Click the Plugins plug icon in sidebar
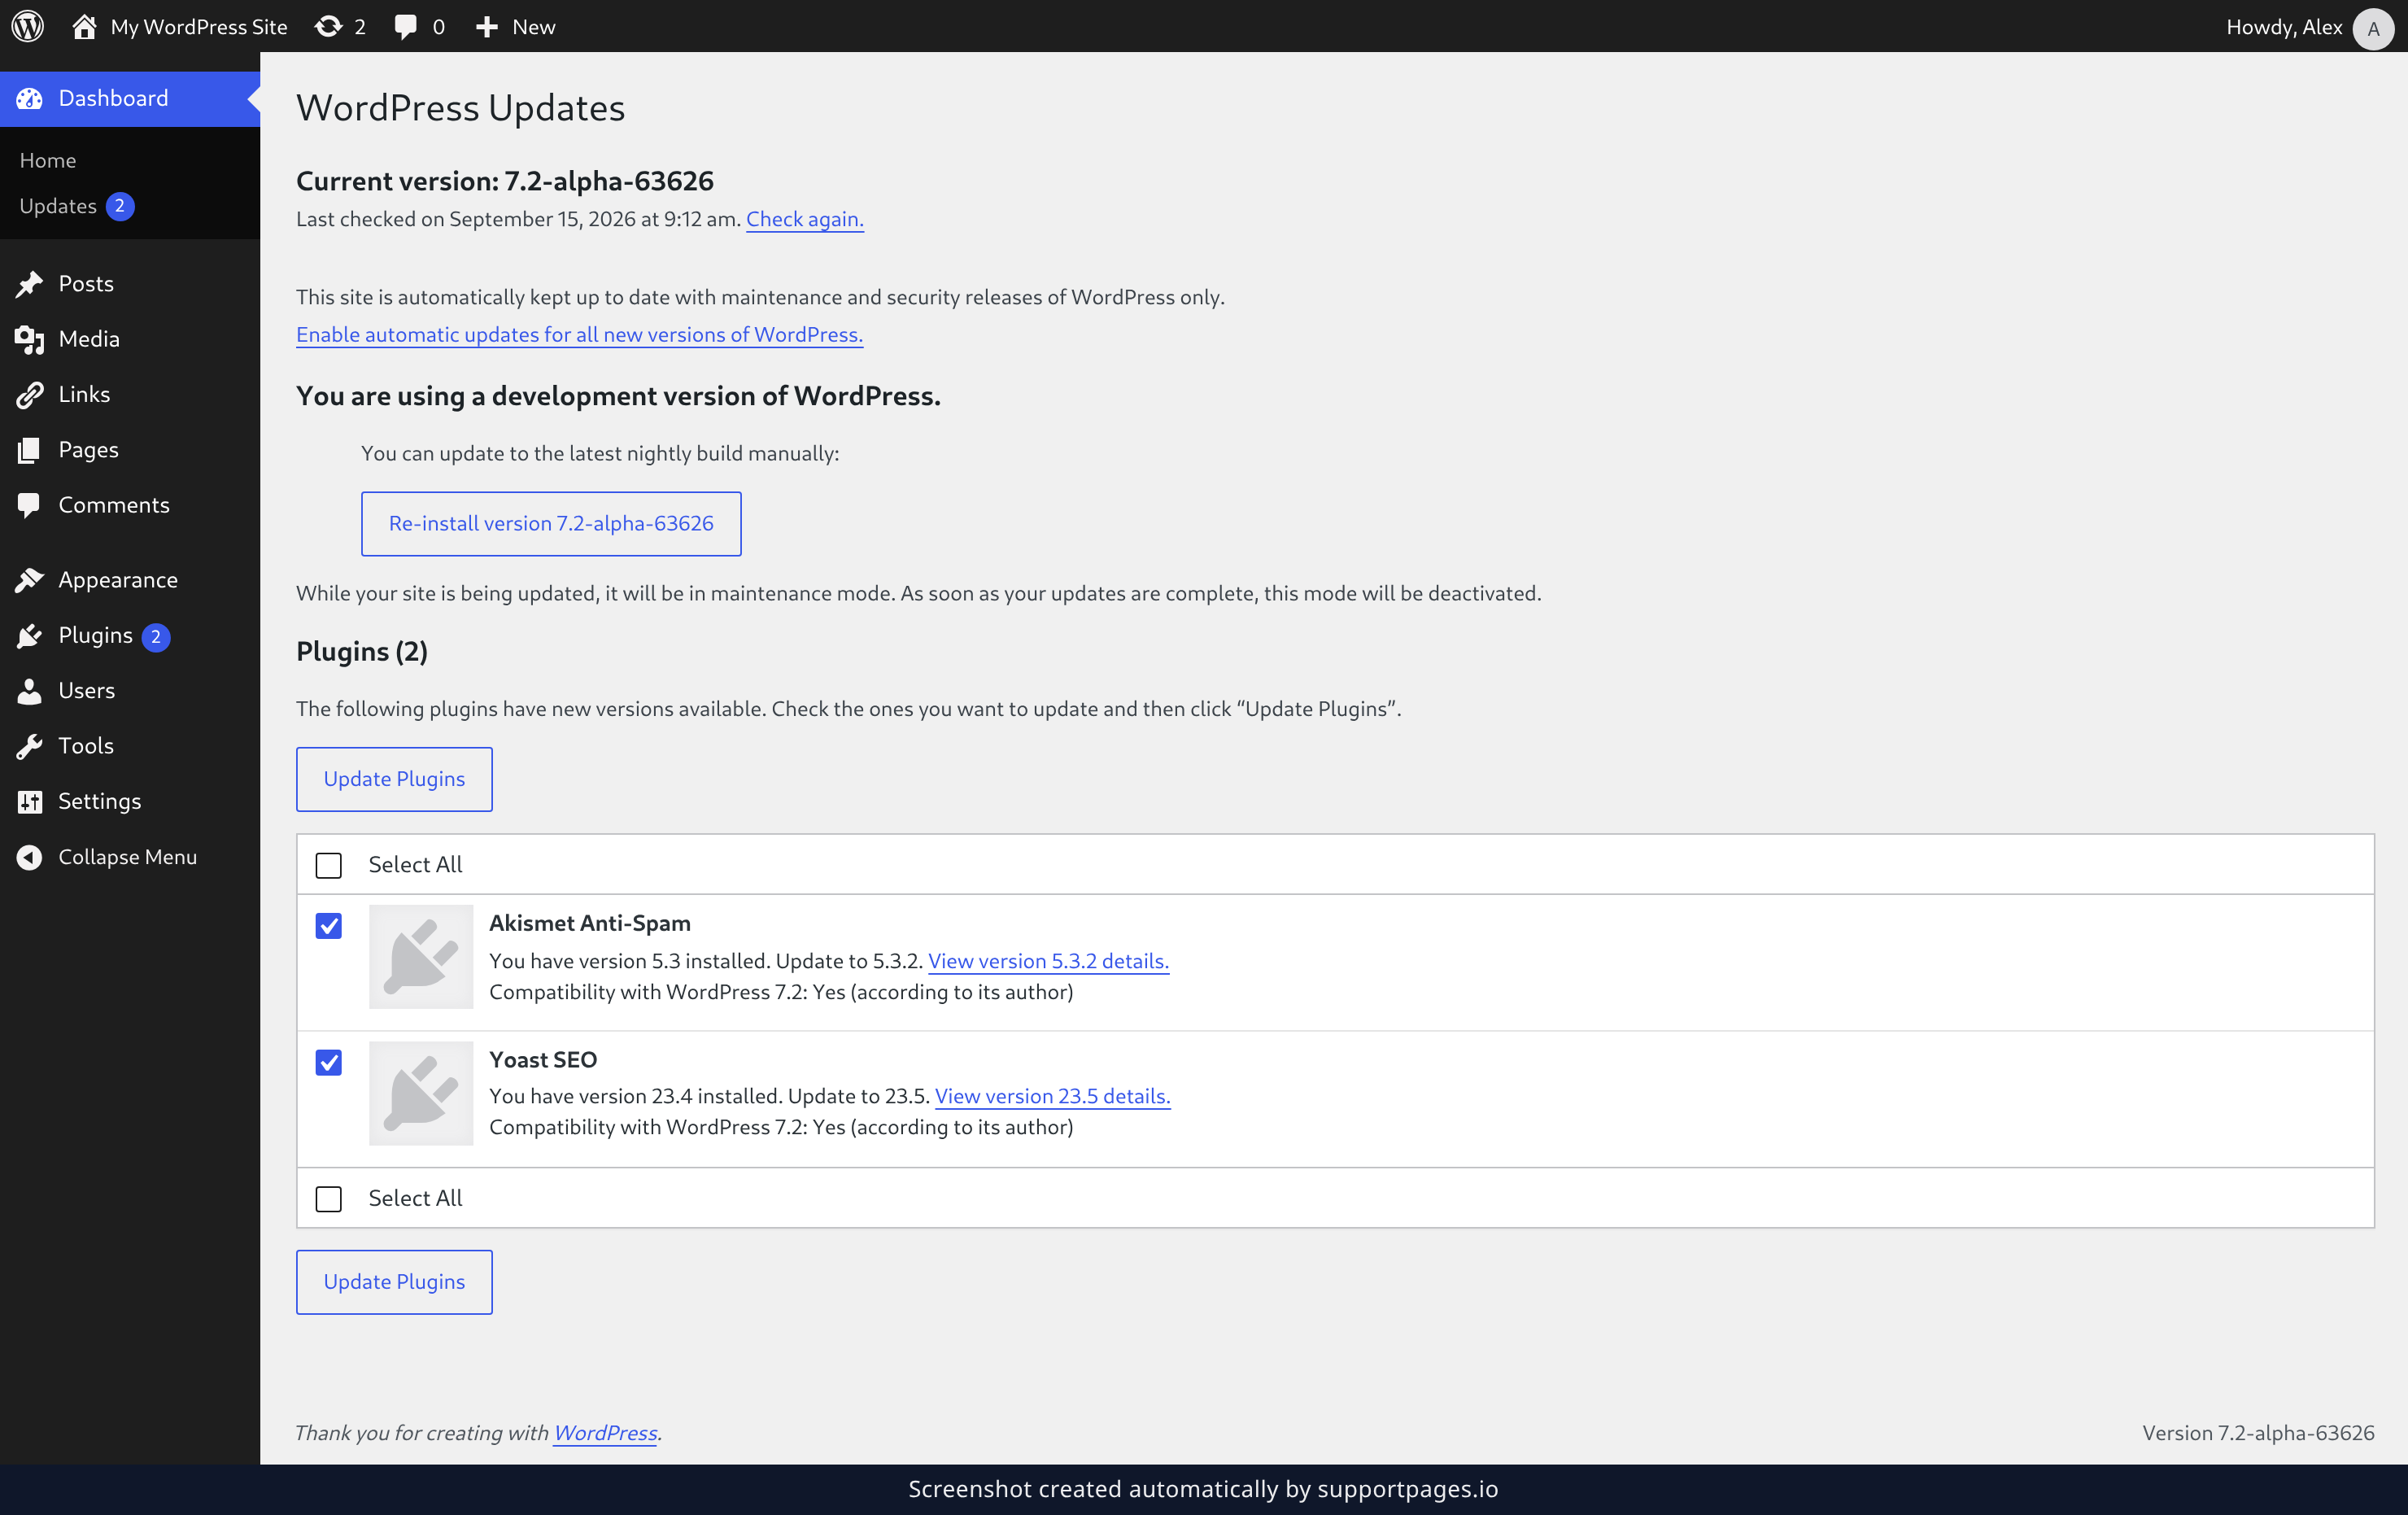This screenshot has width=2408, height=1515. [x=30, y=636]
